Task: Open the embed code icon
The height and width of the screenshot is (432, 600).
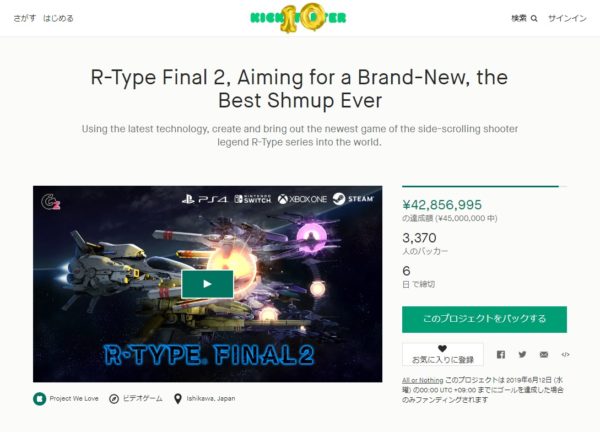Action: tap(565, 355)
